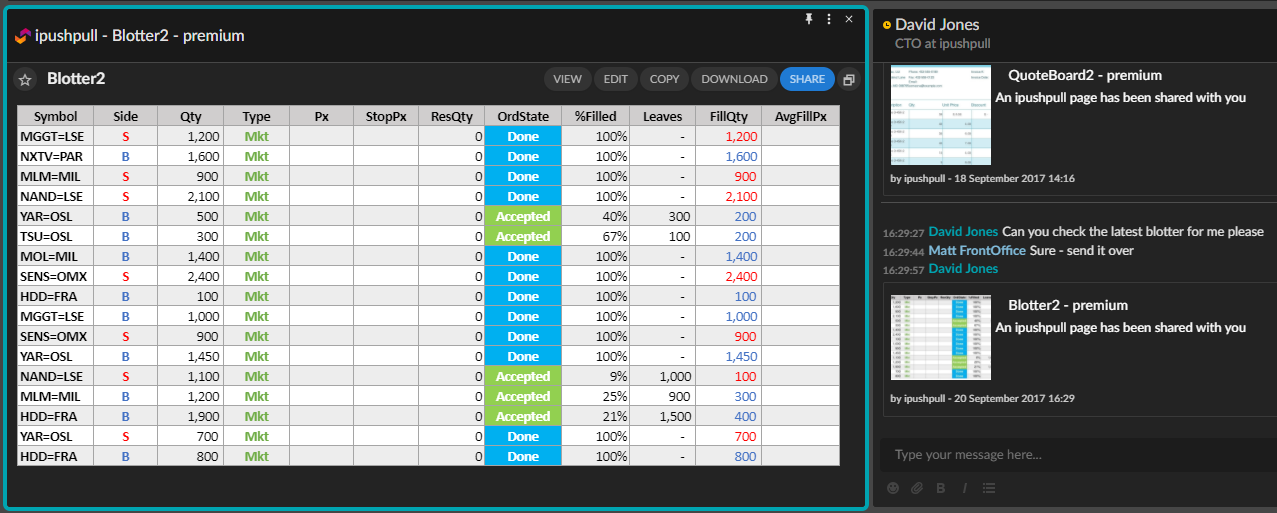The width and height of the screenshot is (1277, 513).
Task: Click the 'Matt FrontOffice' sender name
Action: click(x=977, y=250)
